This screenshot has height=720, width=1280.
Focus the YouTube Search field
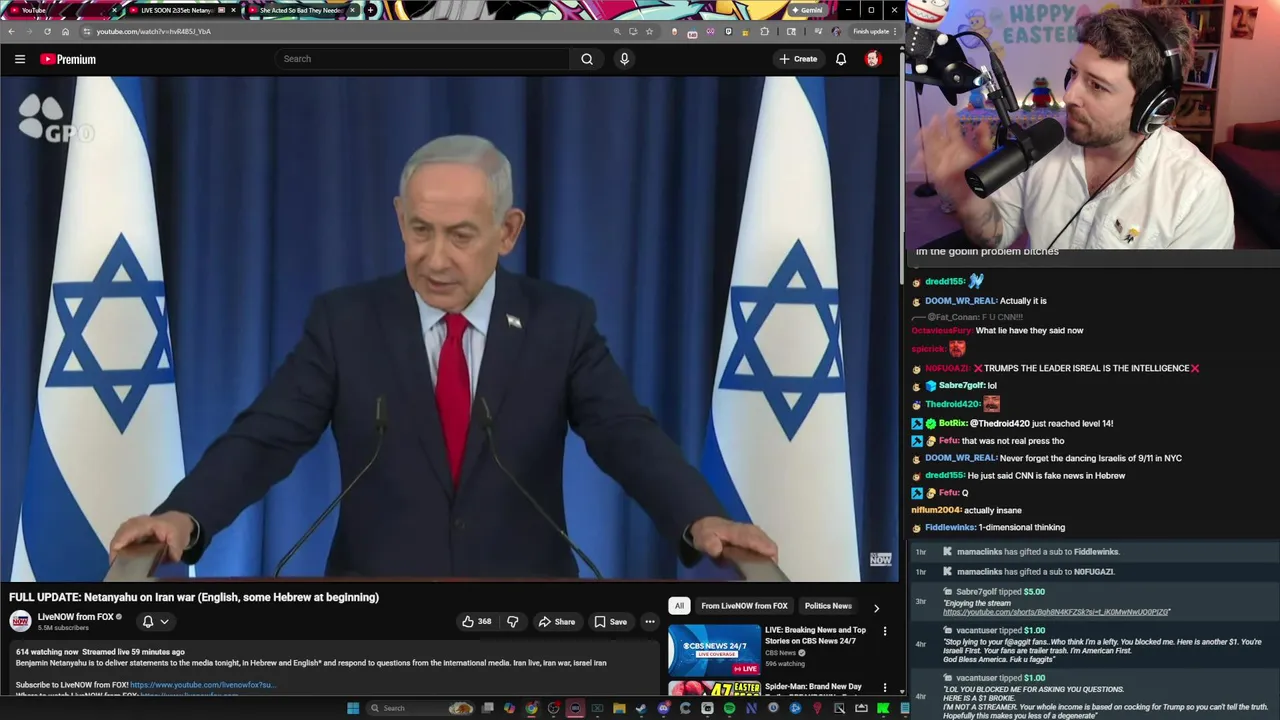coord(423,59)
